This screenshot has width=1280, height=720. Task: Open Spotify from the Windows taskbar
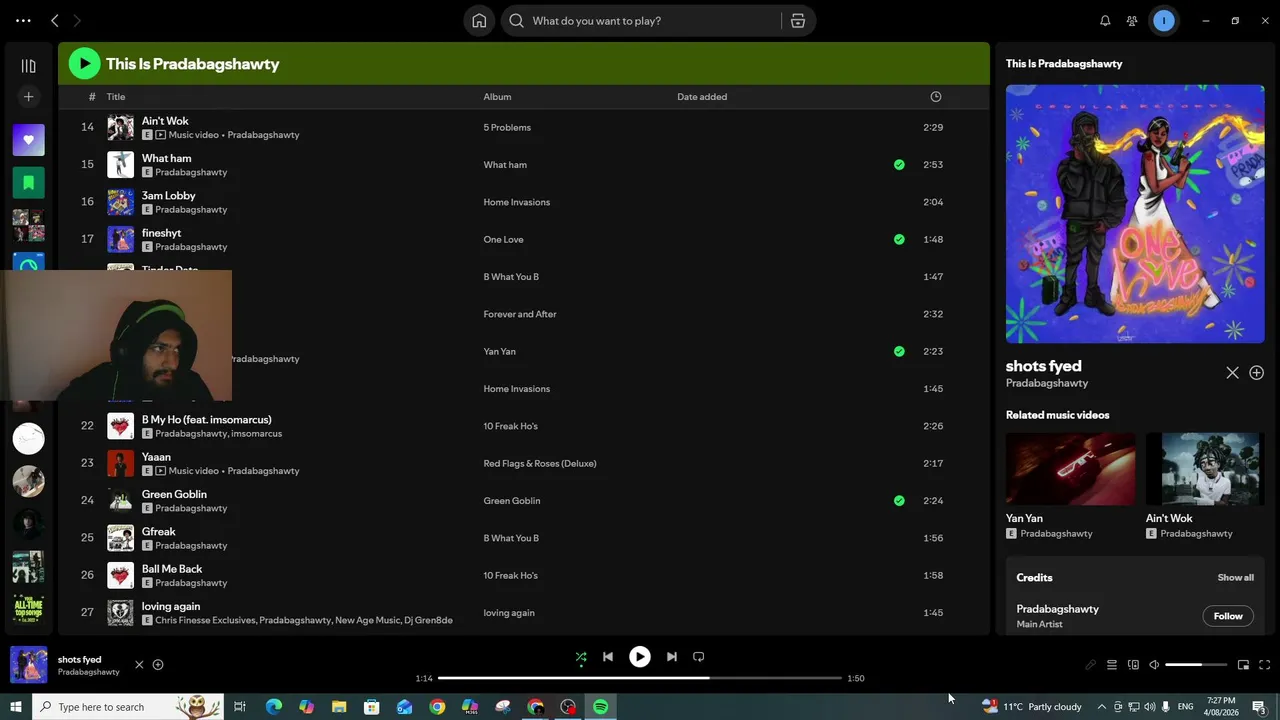click(601, 707)
